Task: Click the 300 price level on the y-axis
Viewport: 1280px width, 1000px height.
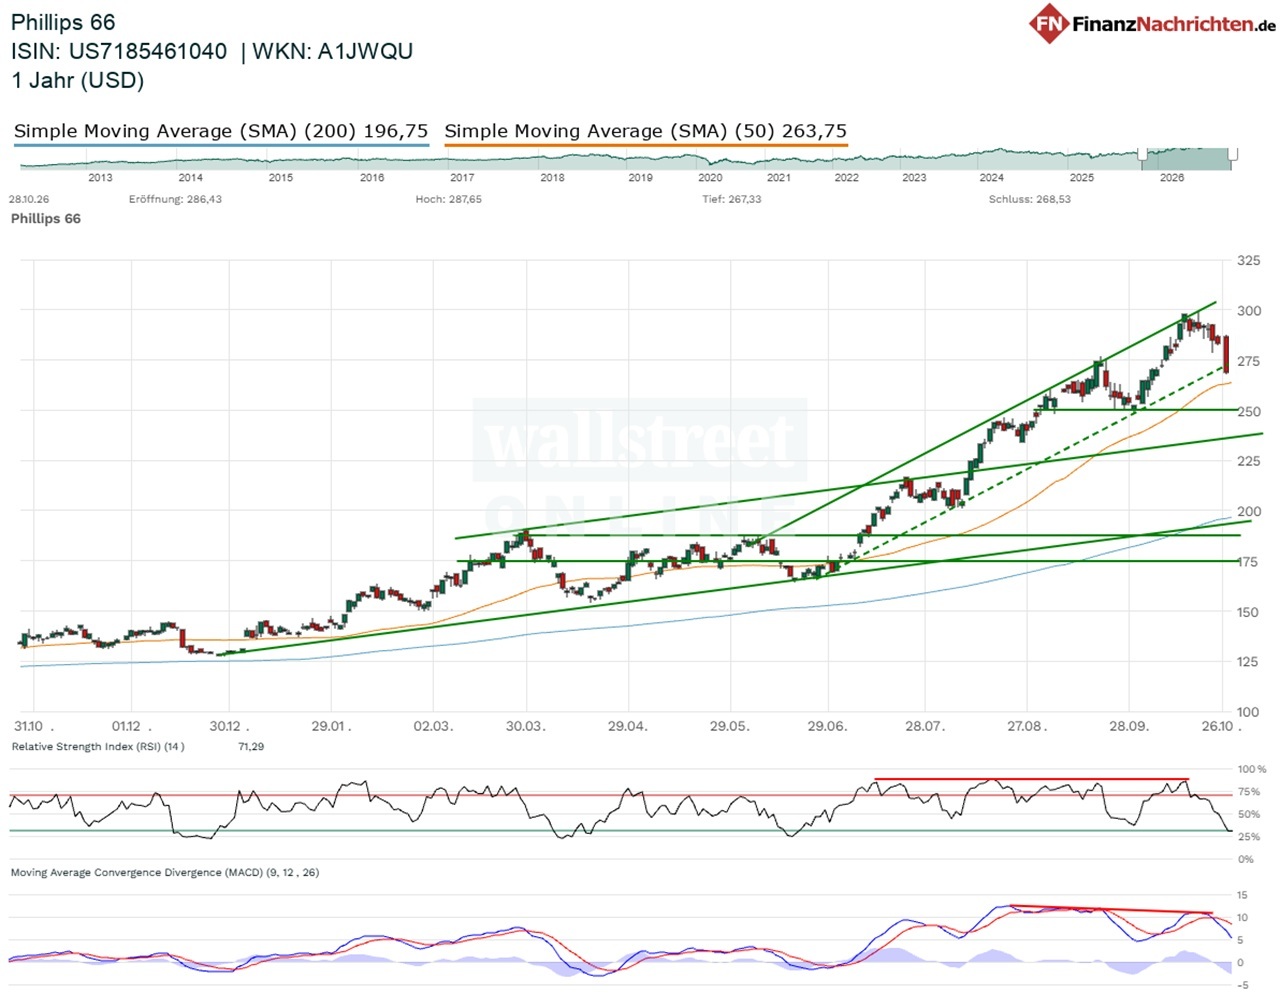Action: pos(1249,311)
